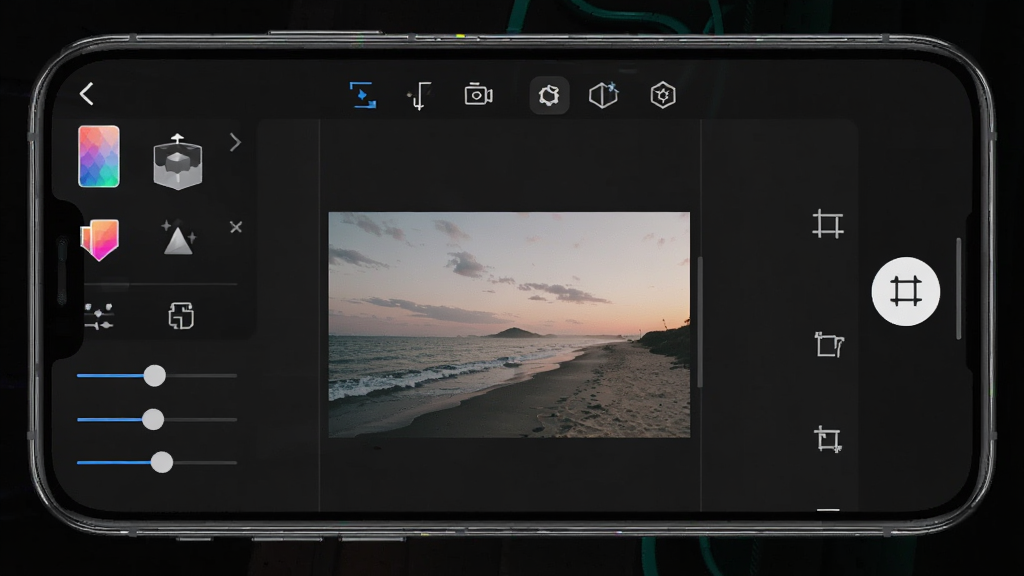Click the rotate copy square icon

pyautogui.click(x=181, y=315)
